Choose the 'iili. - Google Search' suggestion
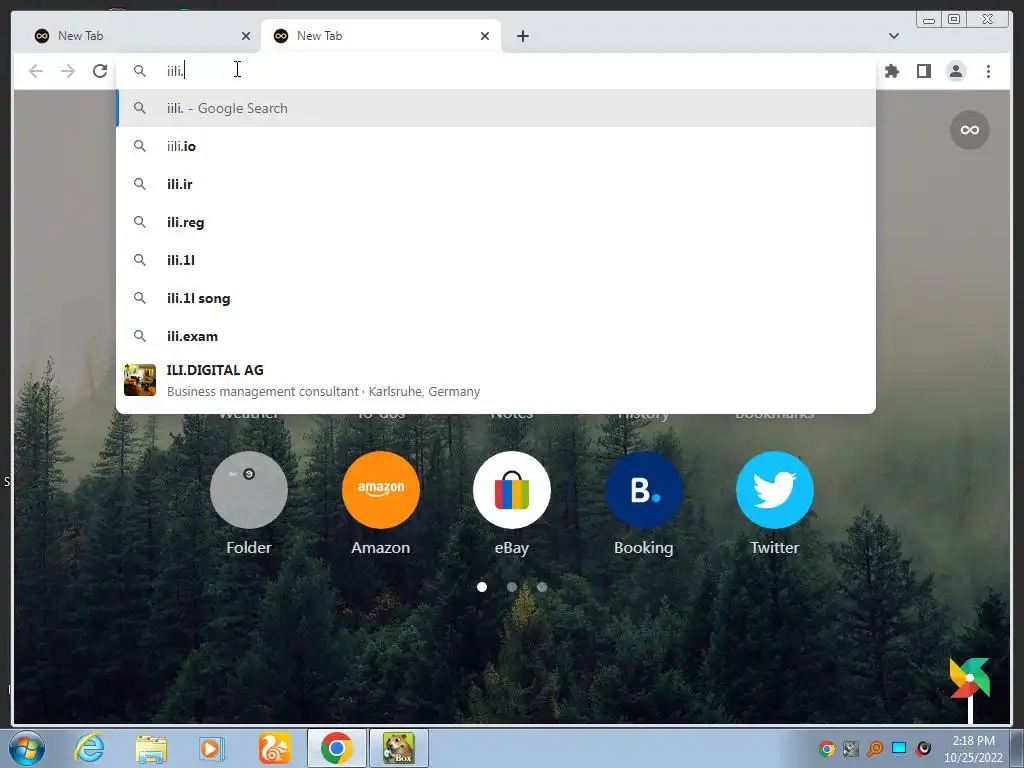 point(496,108)
